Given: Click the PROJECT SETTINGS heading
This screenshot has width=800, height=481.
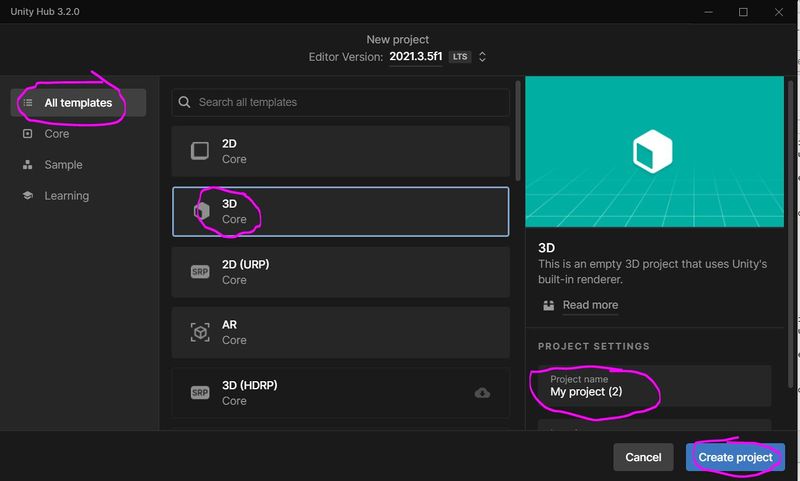Looking at the screenshot, I should (593, 346).
